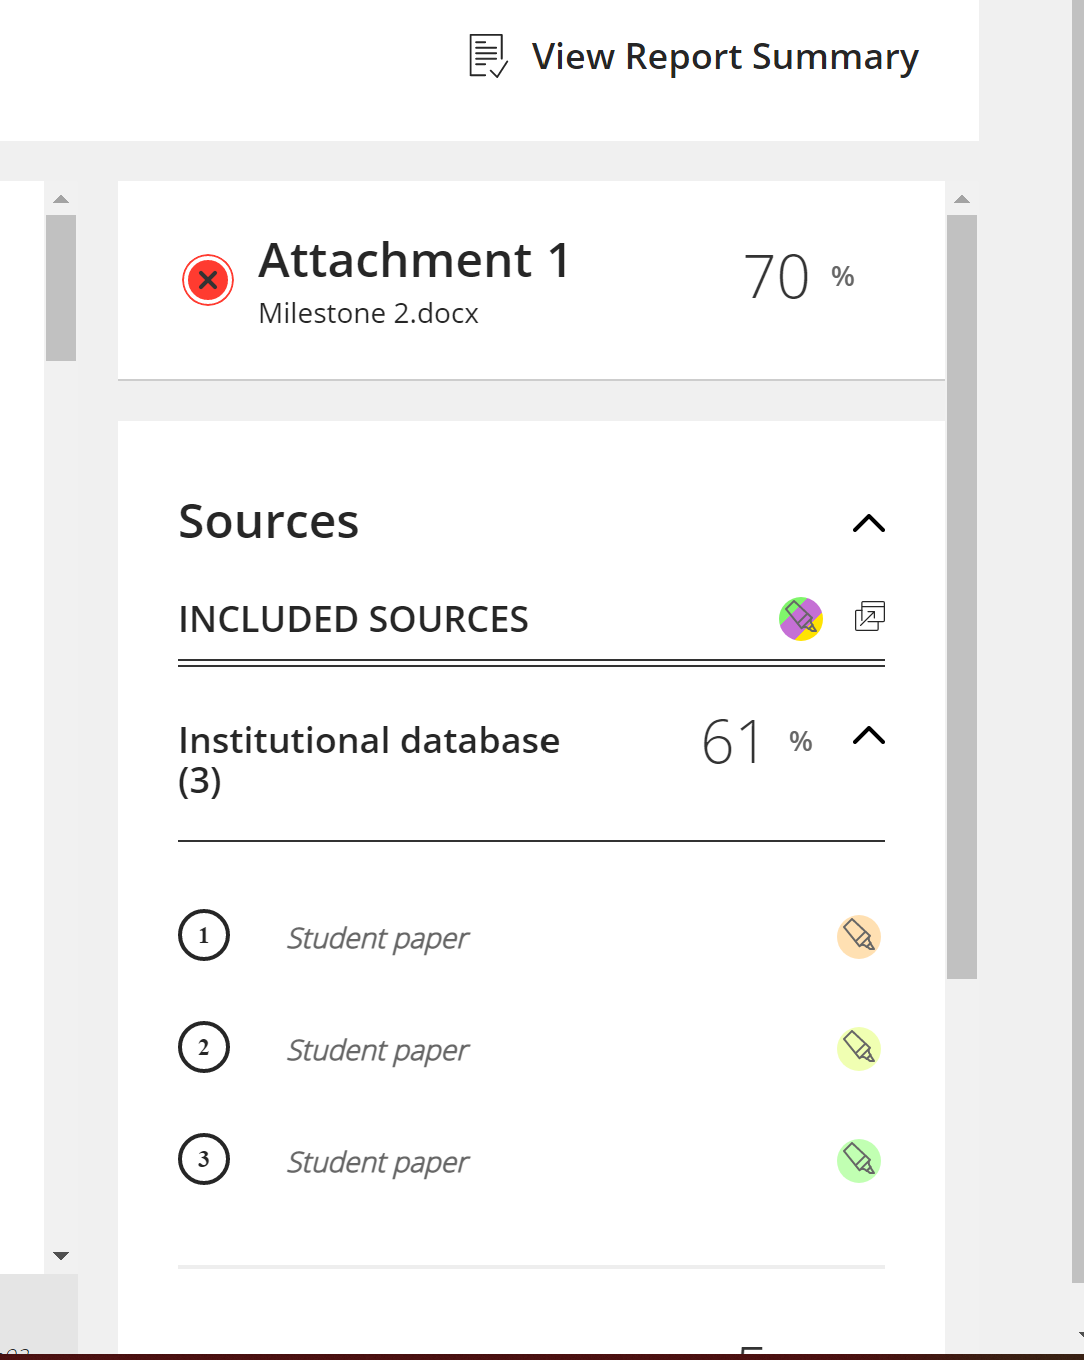Open the first Student paper source
The height and width of the screenshot is (1360, 1084).
378,938
